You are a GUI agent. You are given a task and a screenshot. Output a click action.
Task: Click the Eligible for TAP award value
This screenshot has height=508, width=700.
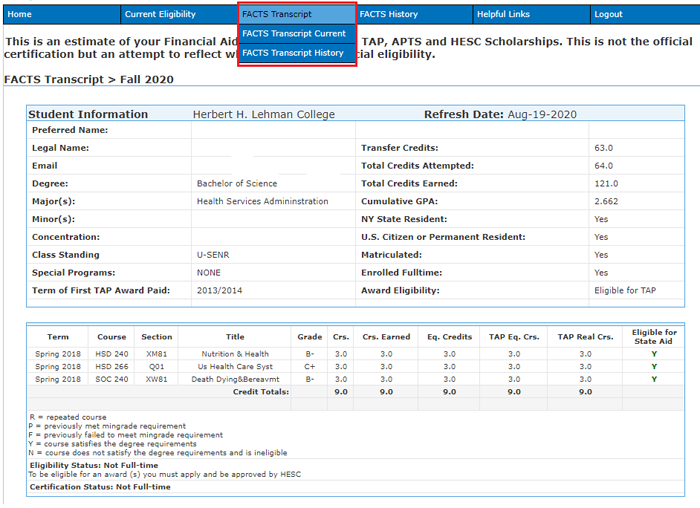[x=625, y=290]
